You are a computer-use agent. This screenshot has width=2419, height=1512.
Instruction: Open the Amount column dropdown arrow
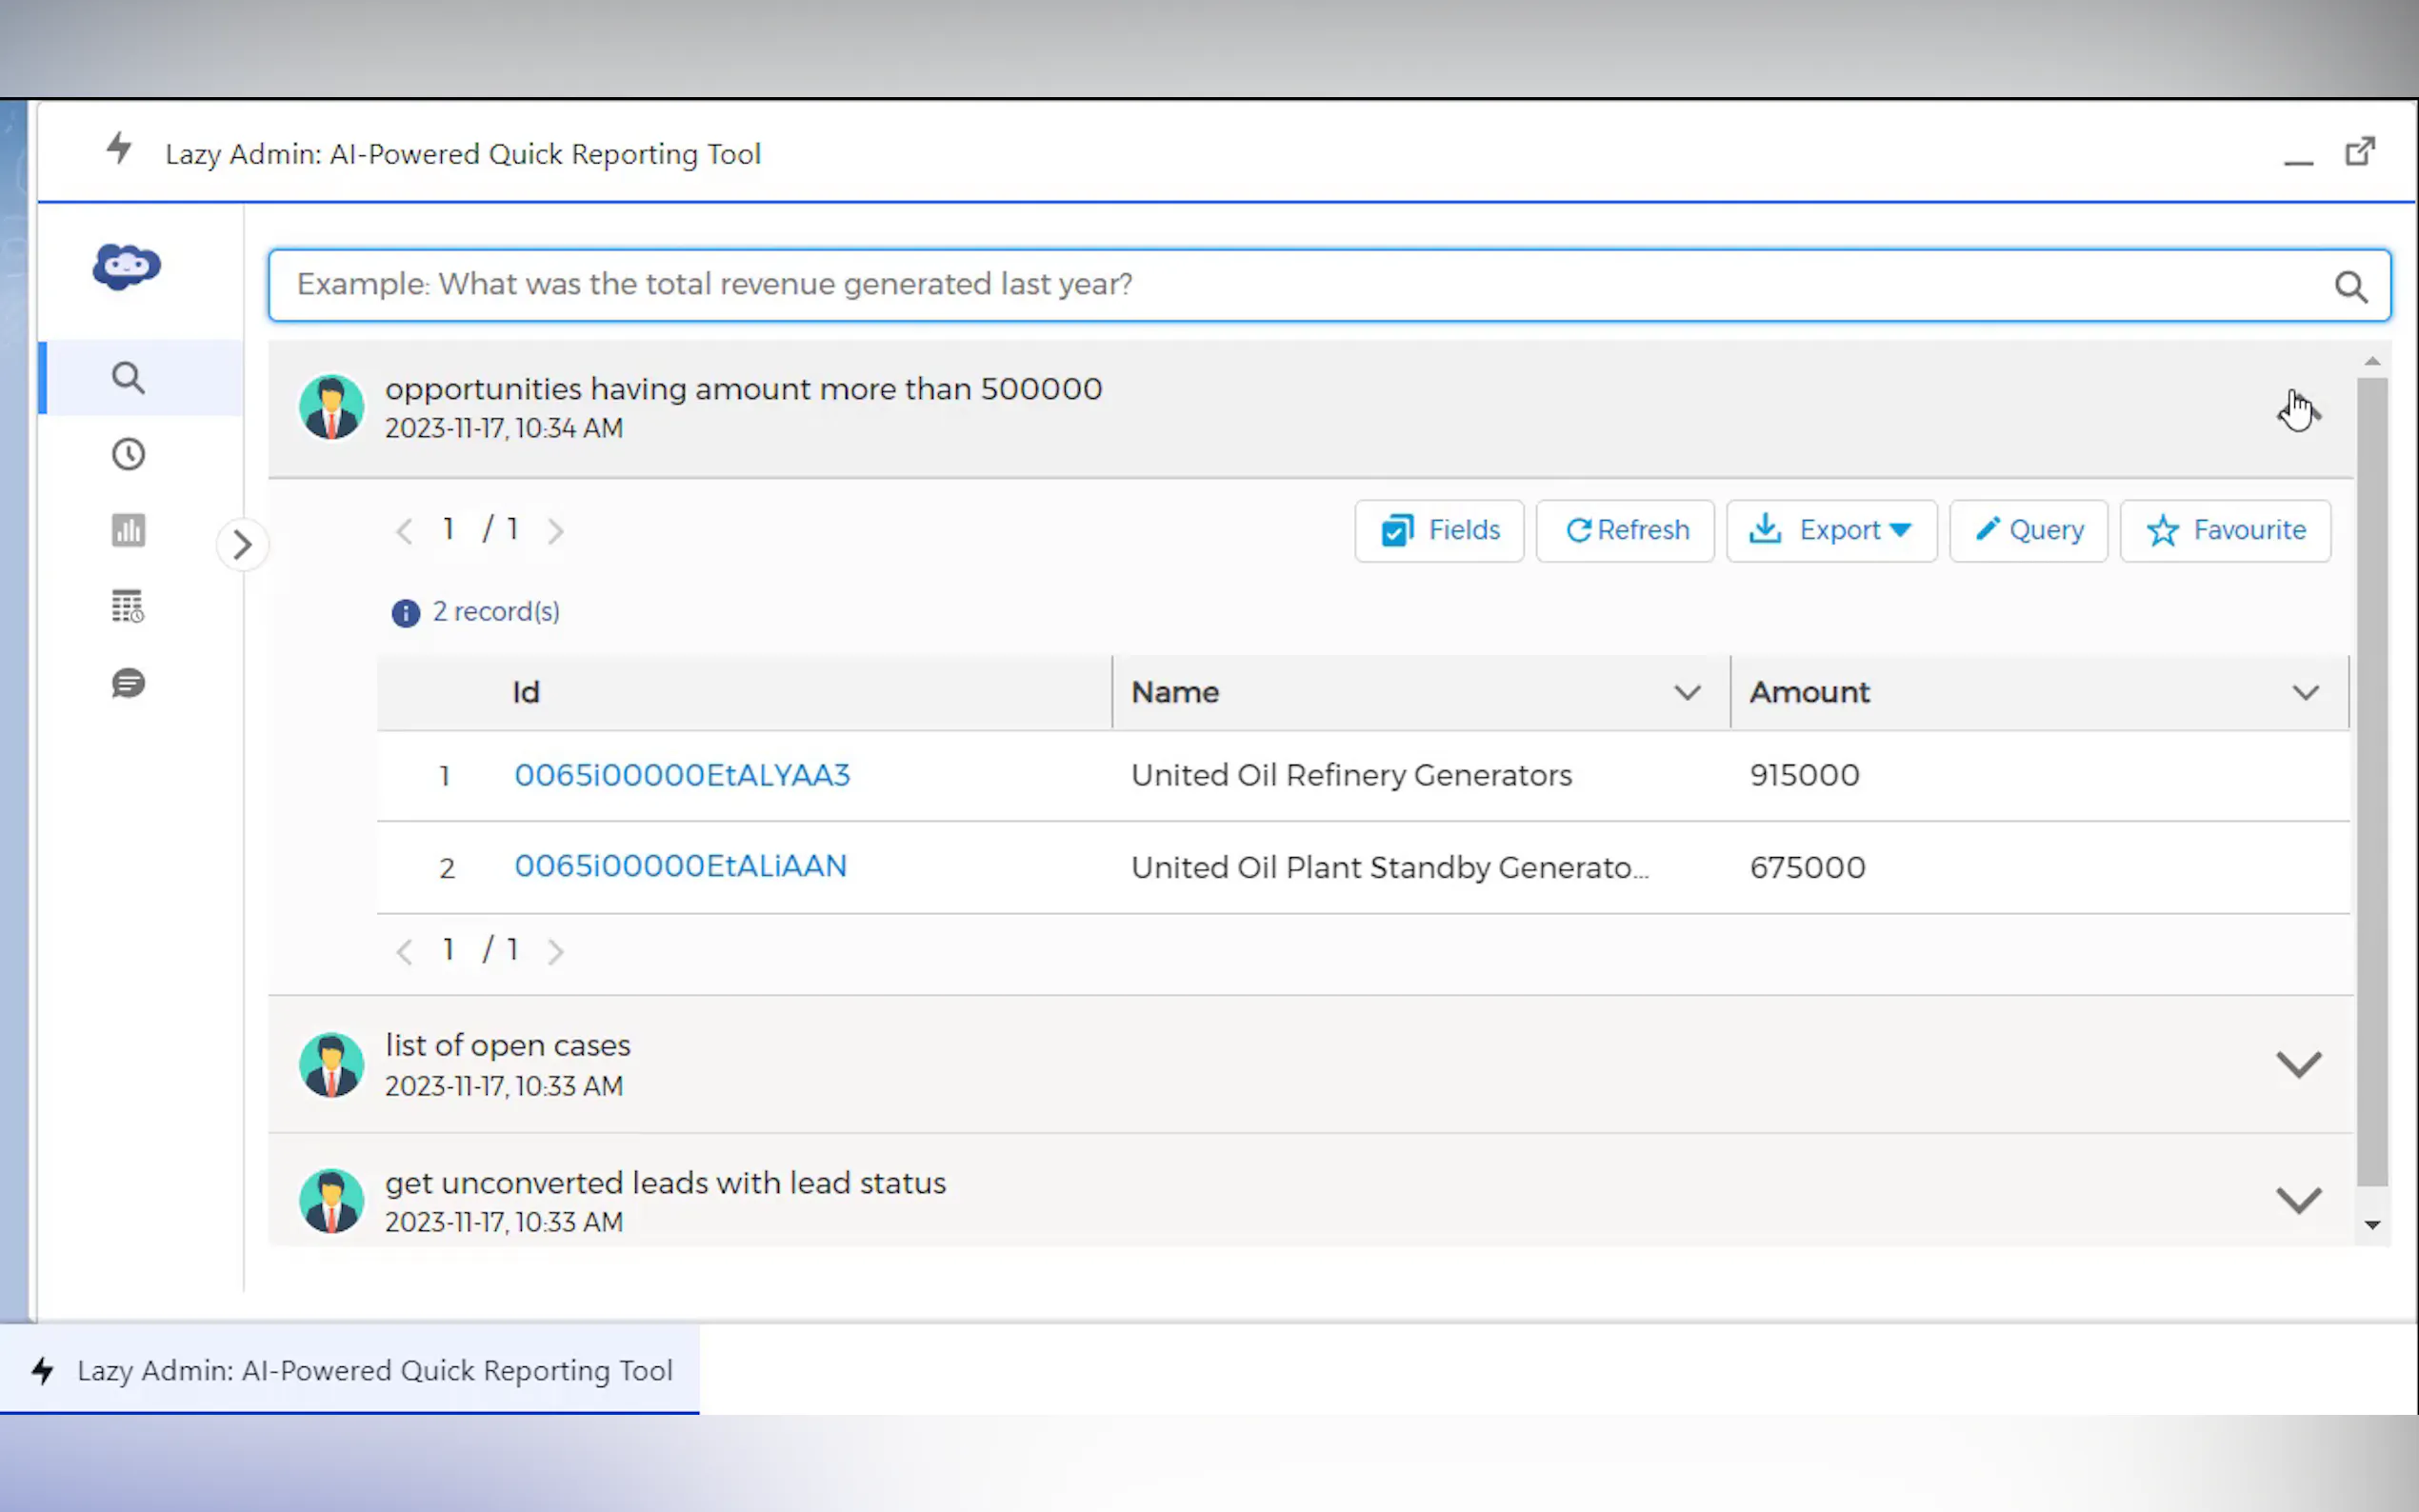pyautogui.click(x=2305, y=693)
